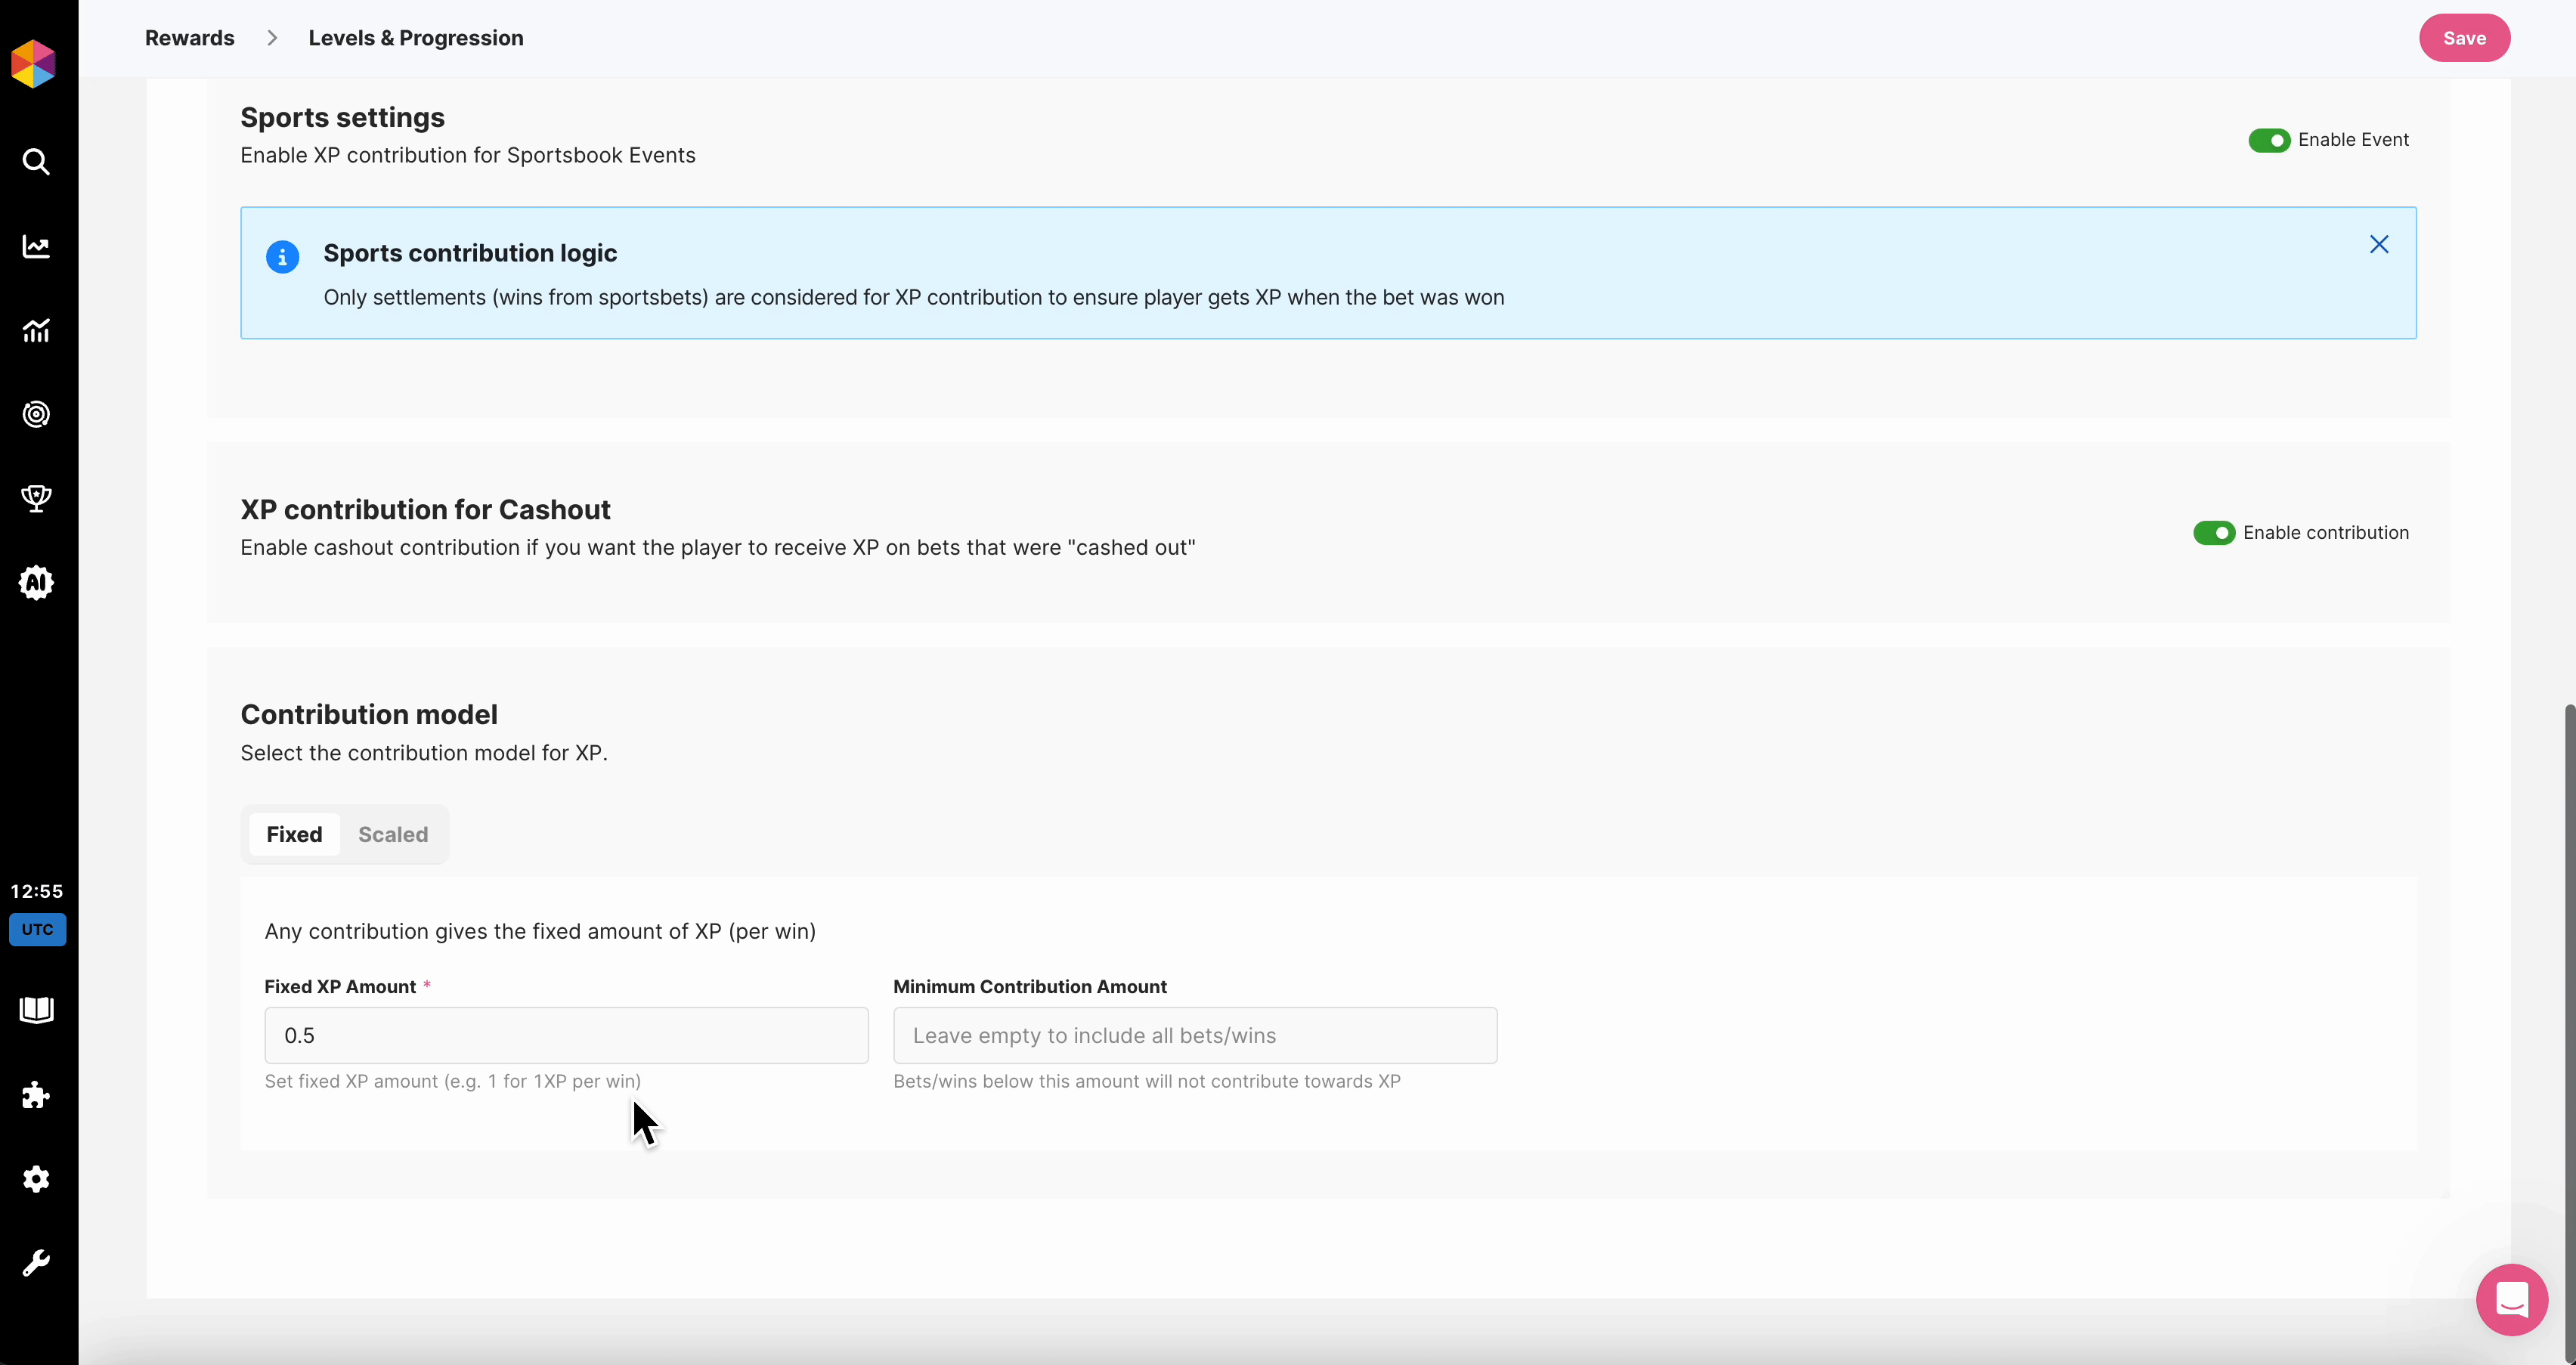Open the wrench tools icon

(36, 1263)
